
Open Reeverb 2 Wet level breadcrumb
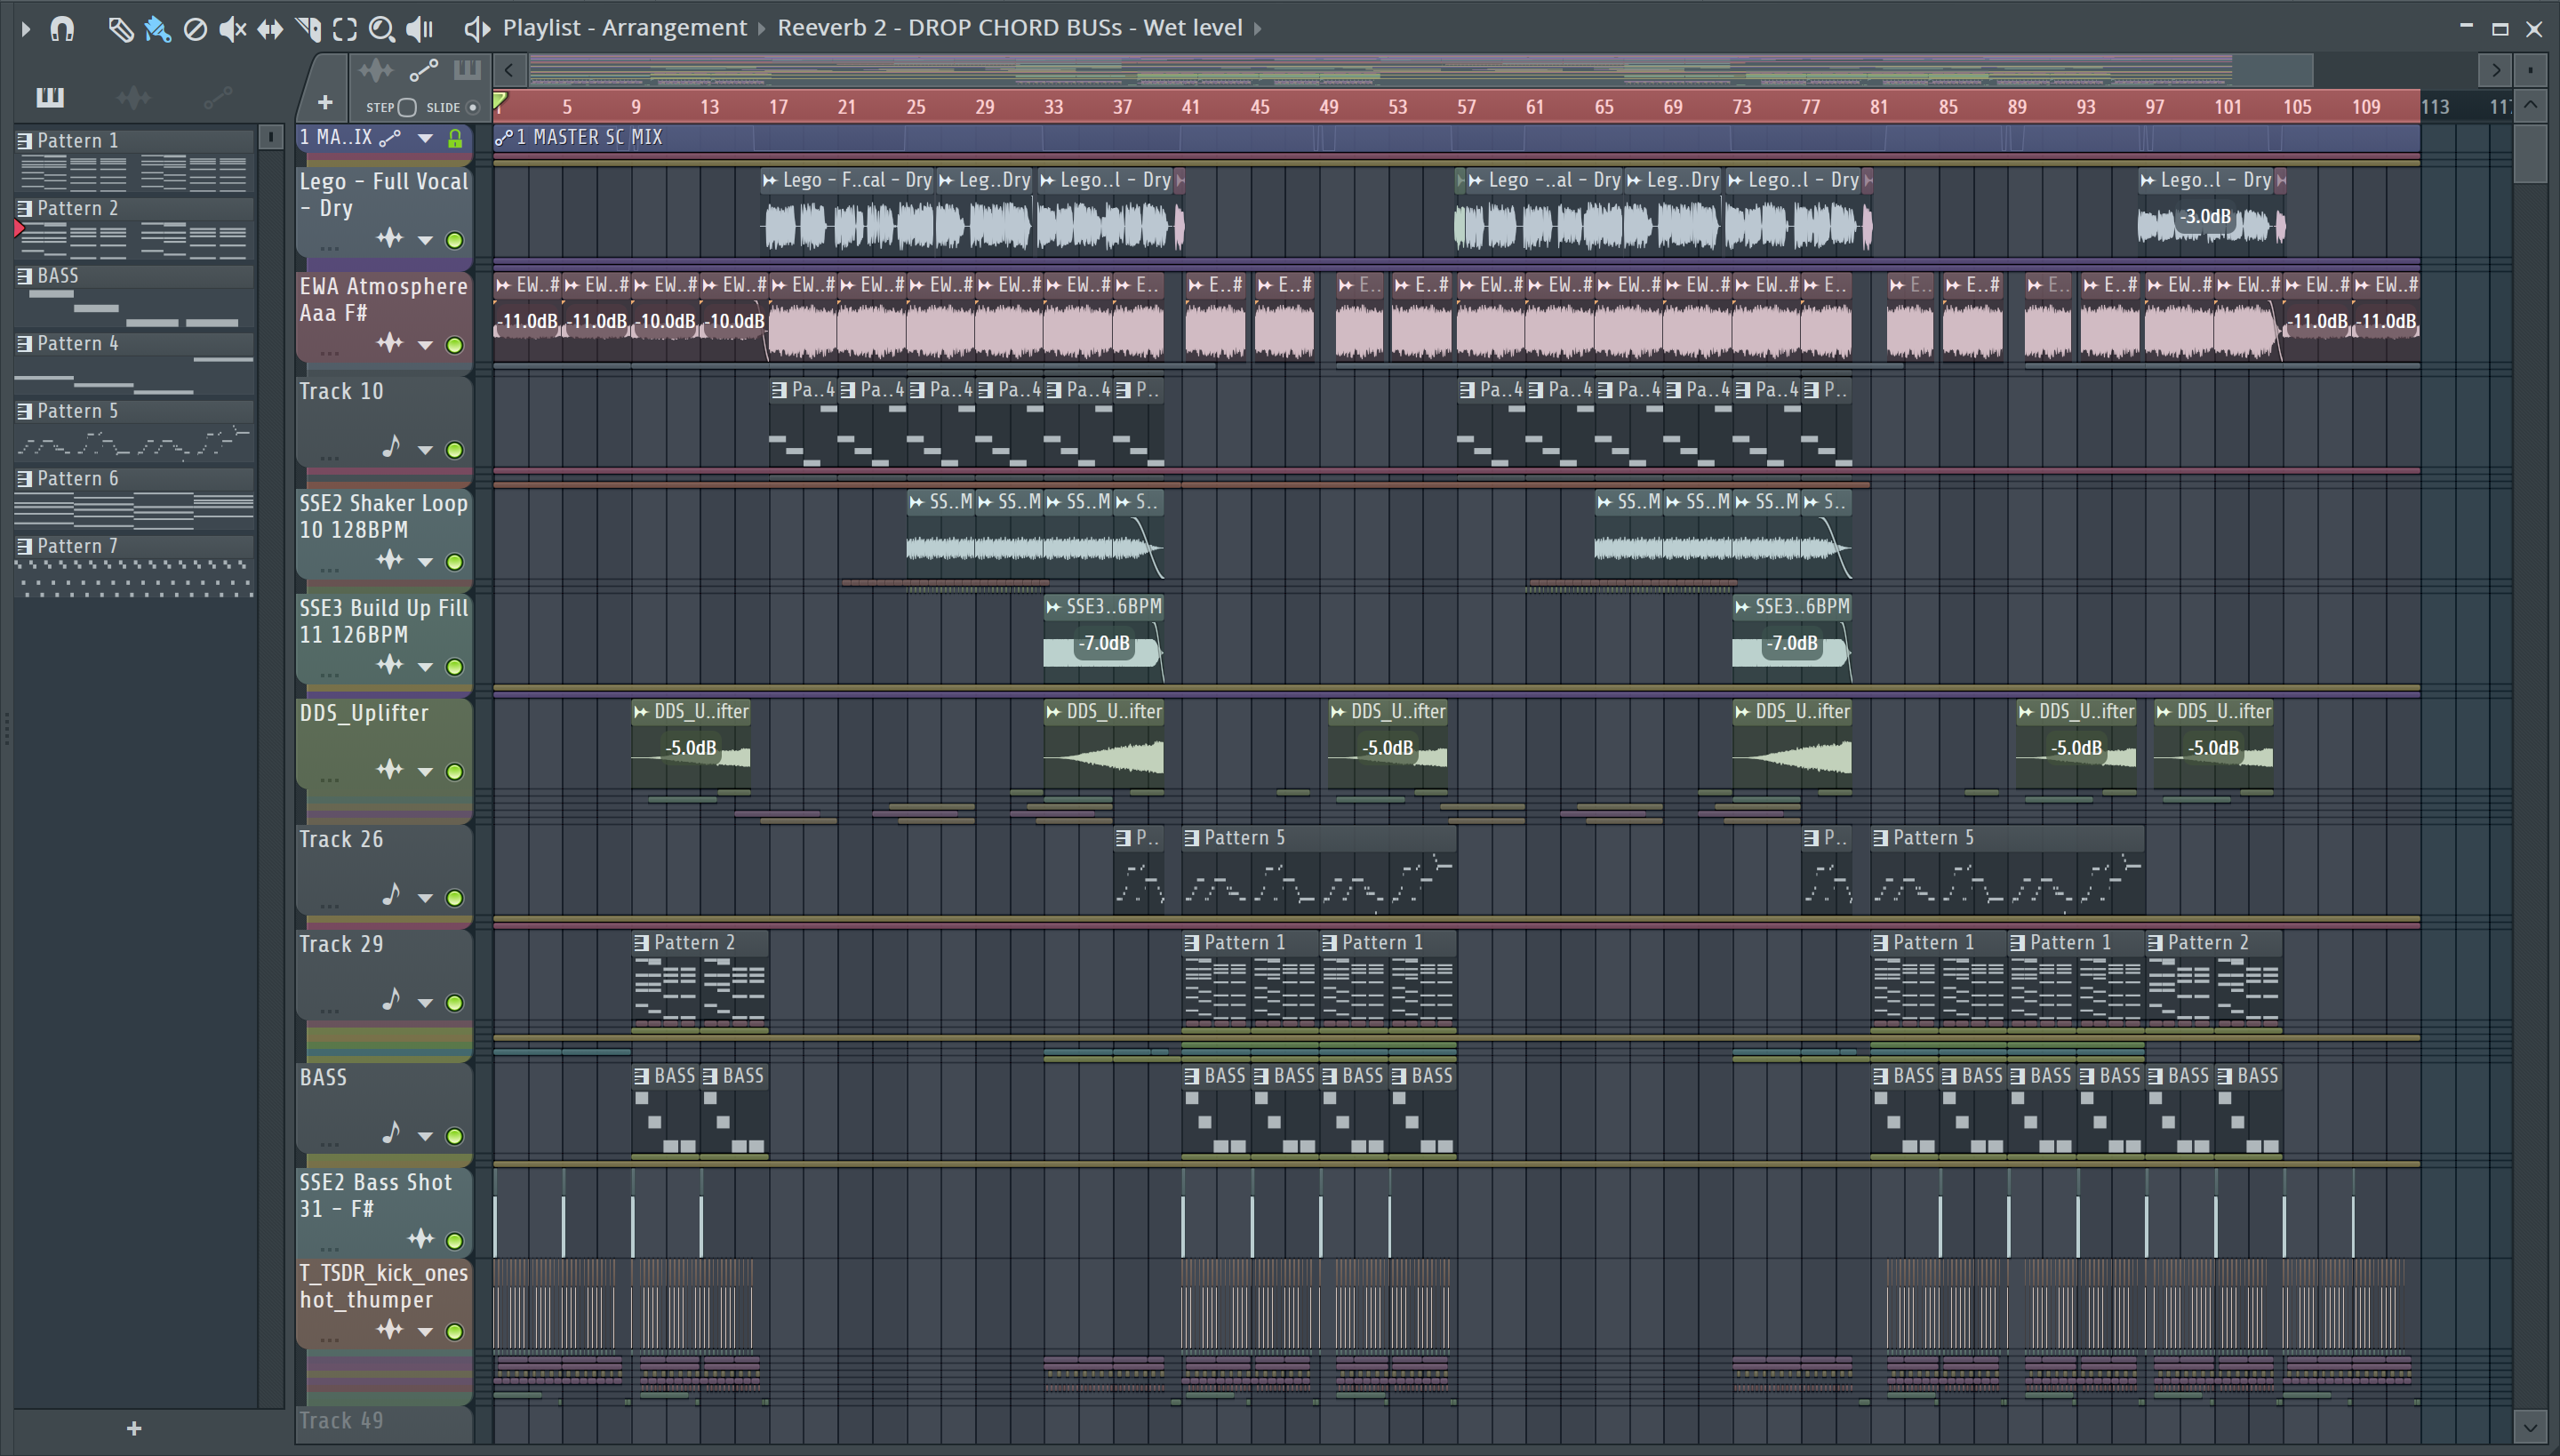(1010, 28)
